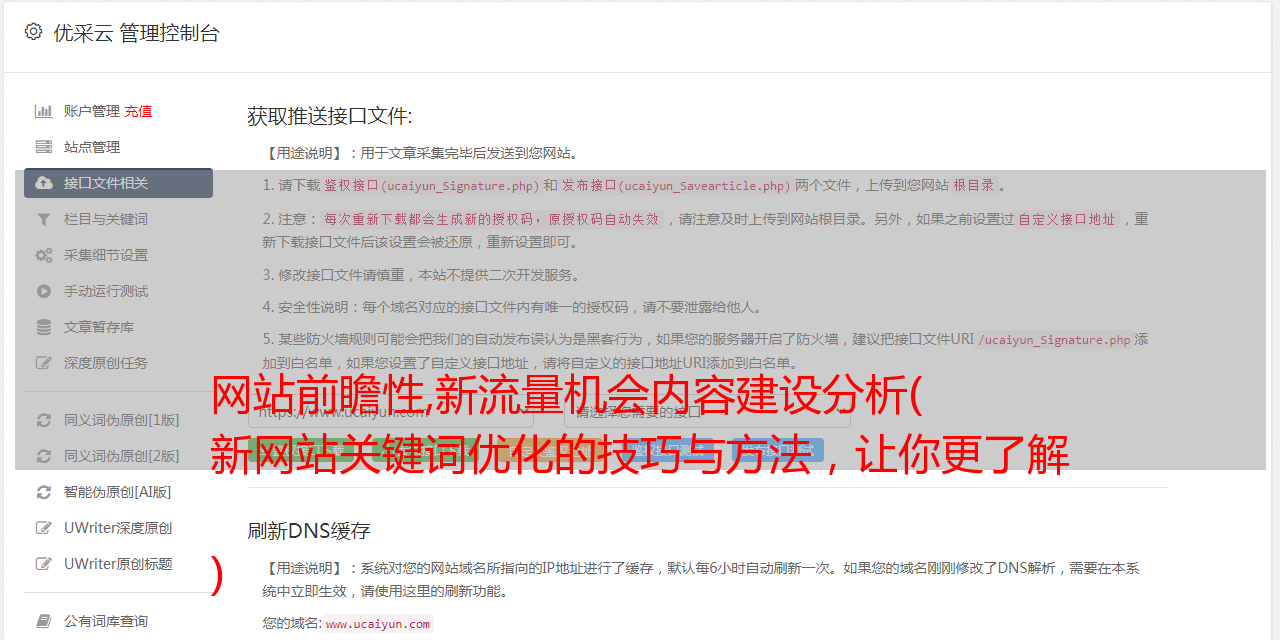Click the blue 发布接口测试 button
The width and height of the screenshot is (1280, 640).
777,451
